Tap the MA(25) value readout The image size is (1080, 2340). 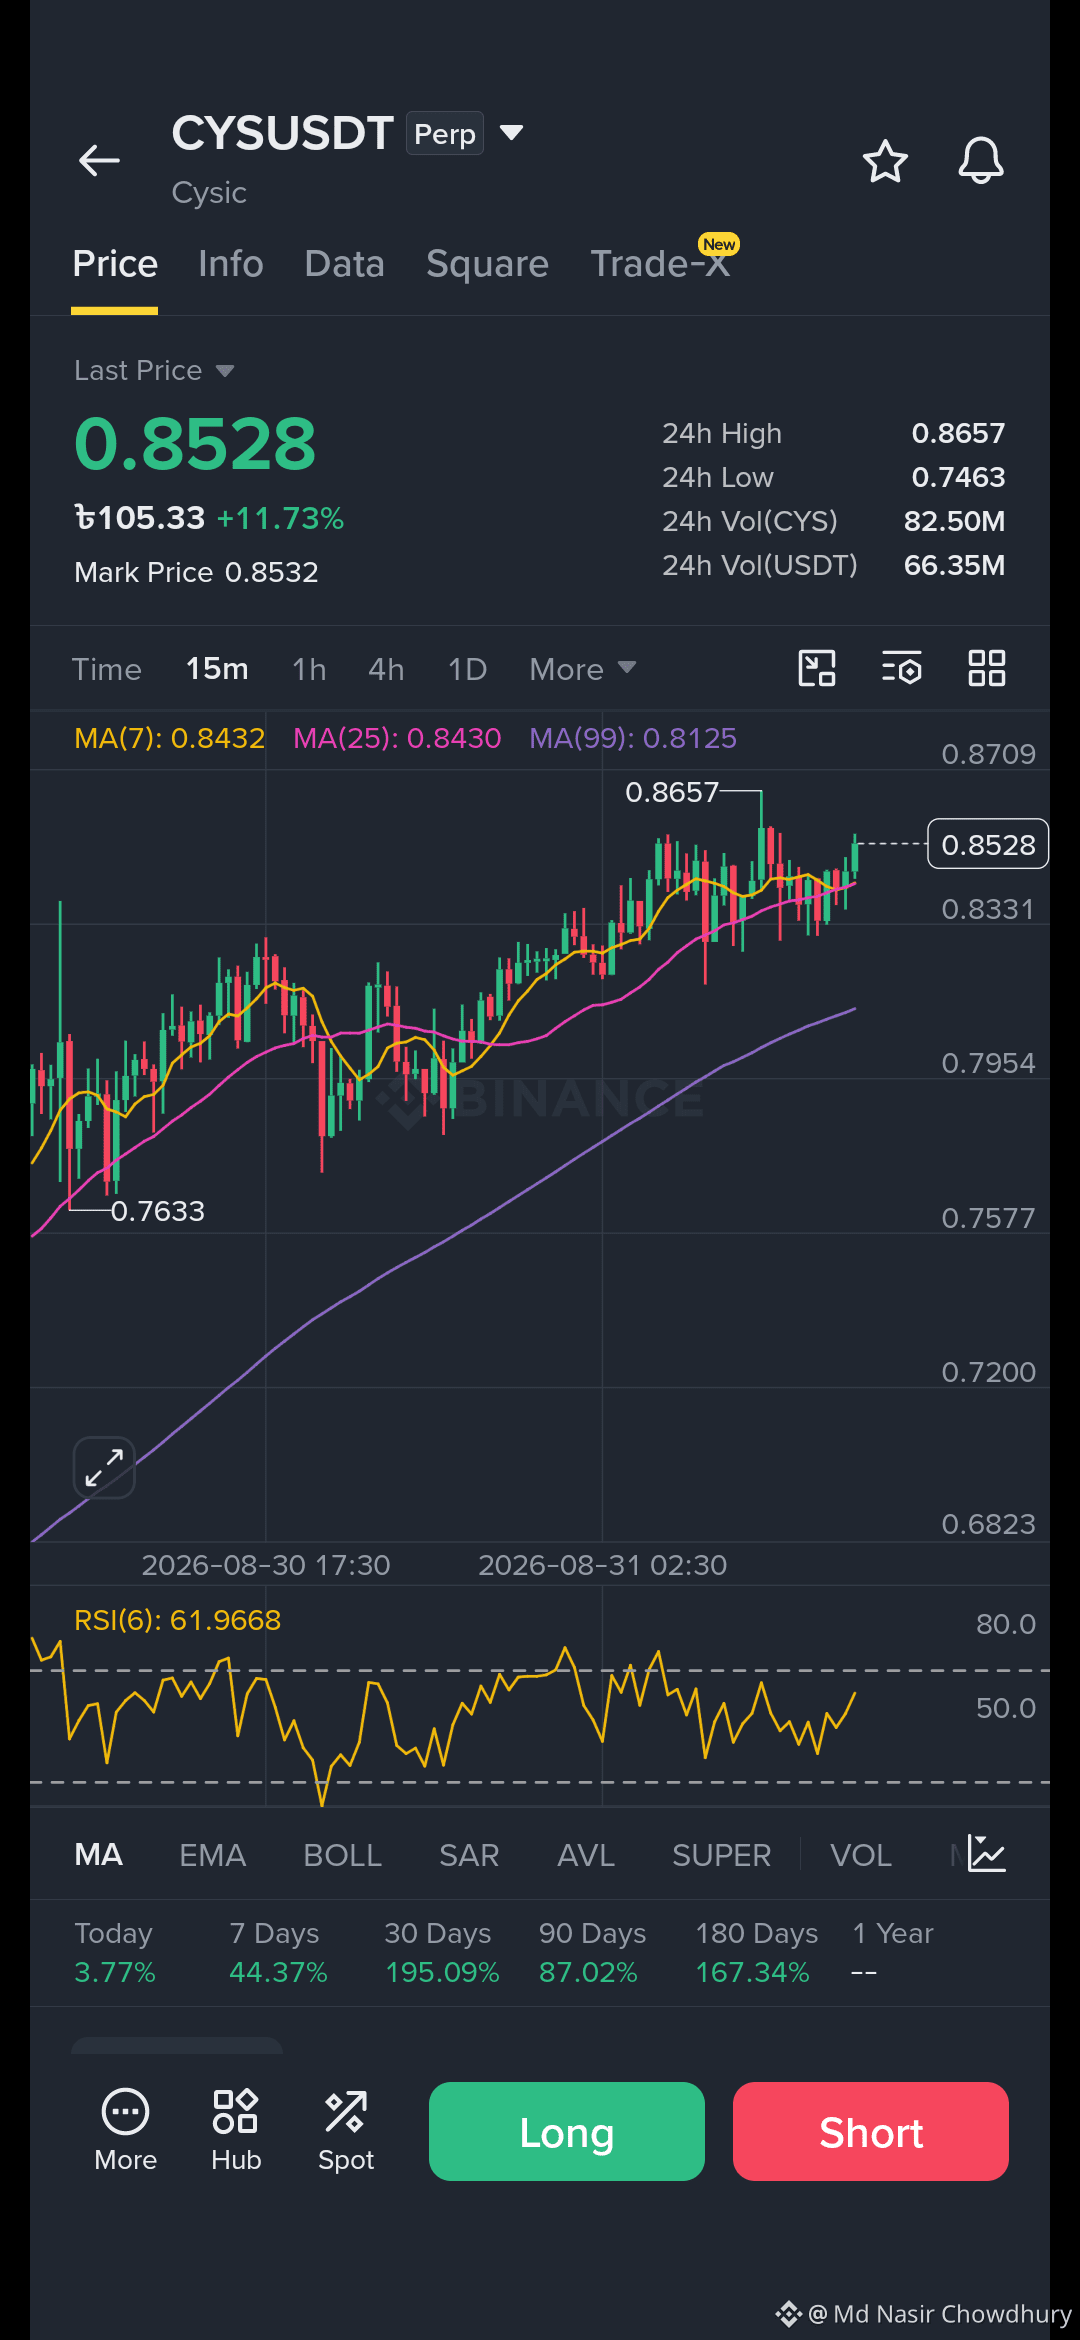(x=397, y=738)
